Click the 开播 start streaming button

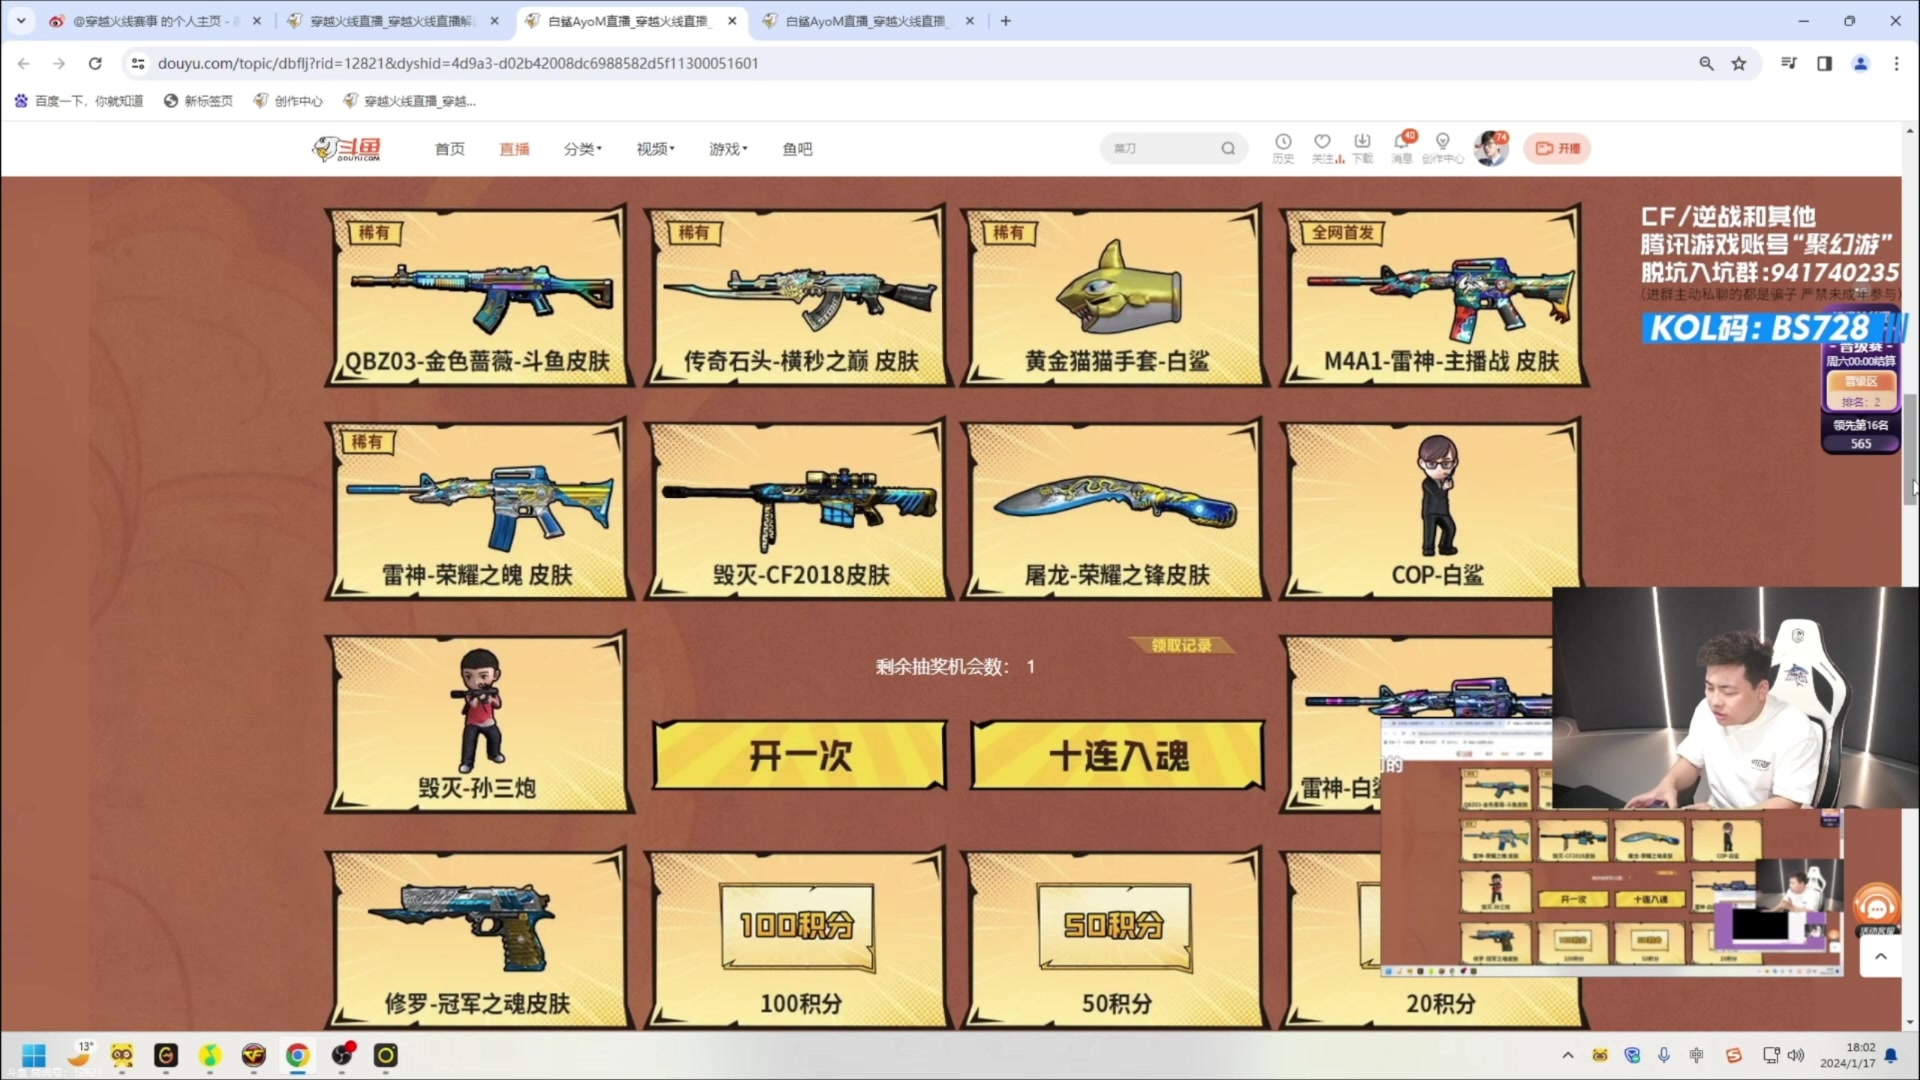click(1557, 148)
